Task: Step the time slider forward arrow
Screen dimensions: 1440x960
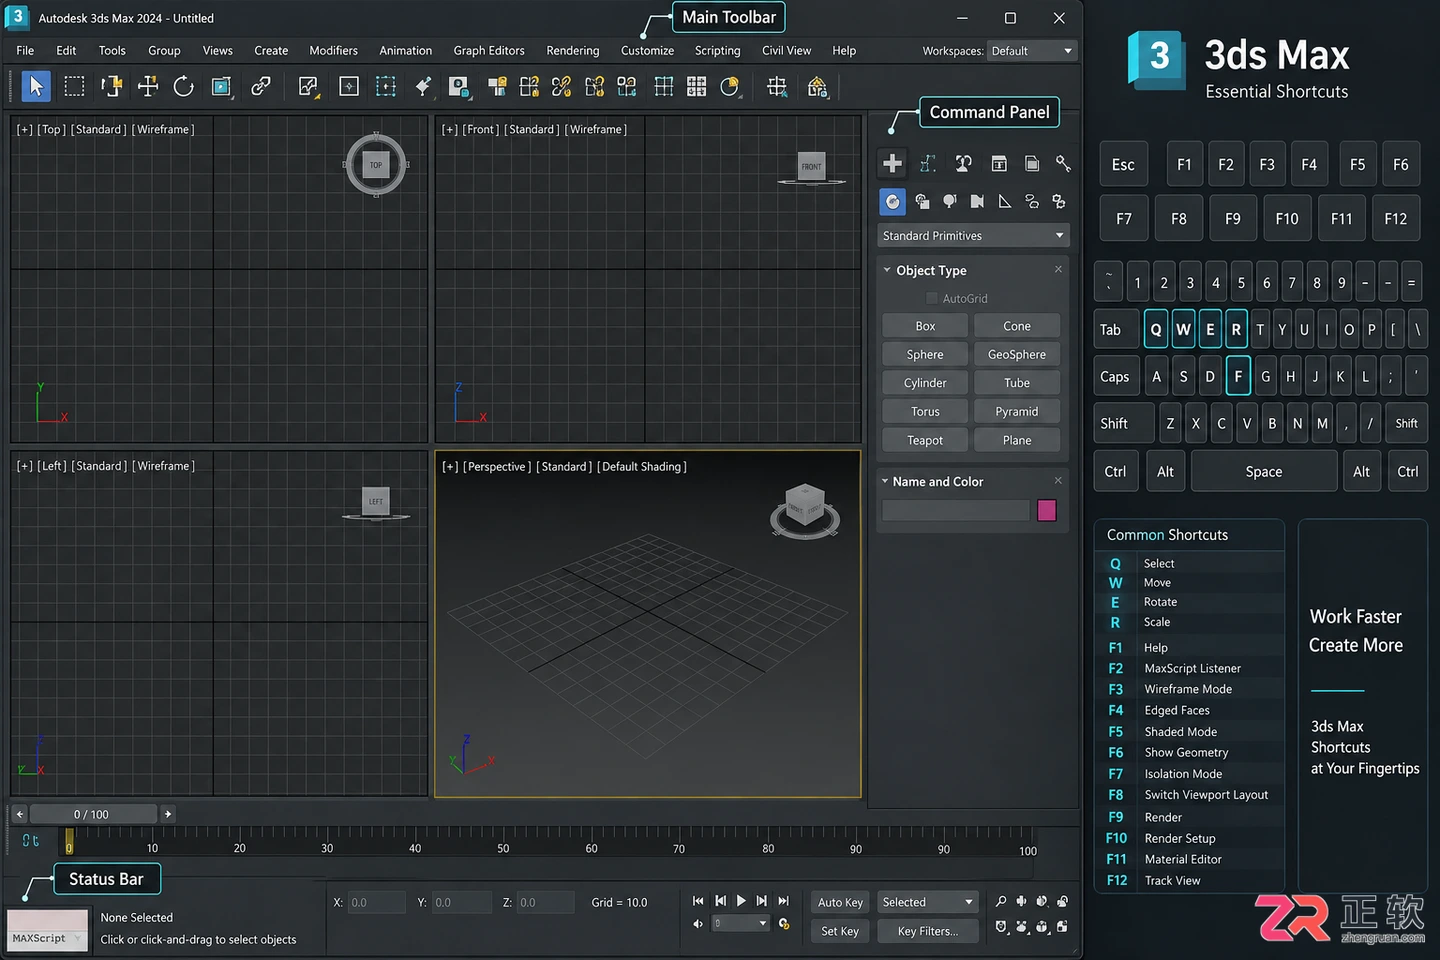Action: click(168, 814)
